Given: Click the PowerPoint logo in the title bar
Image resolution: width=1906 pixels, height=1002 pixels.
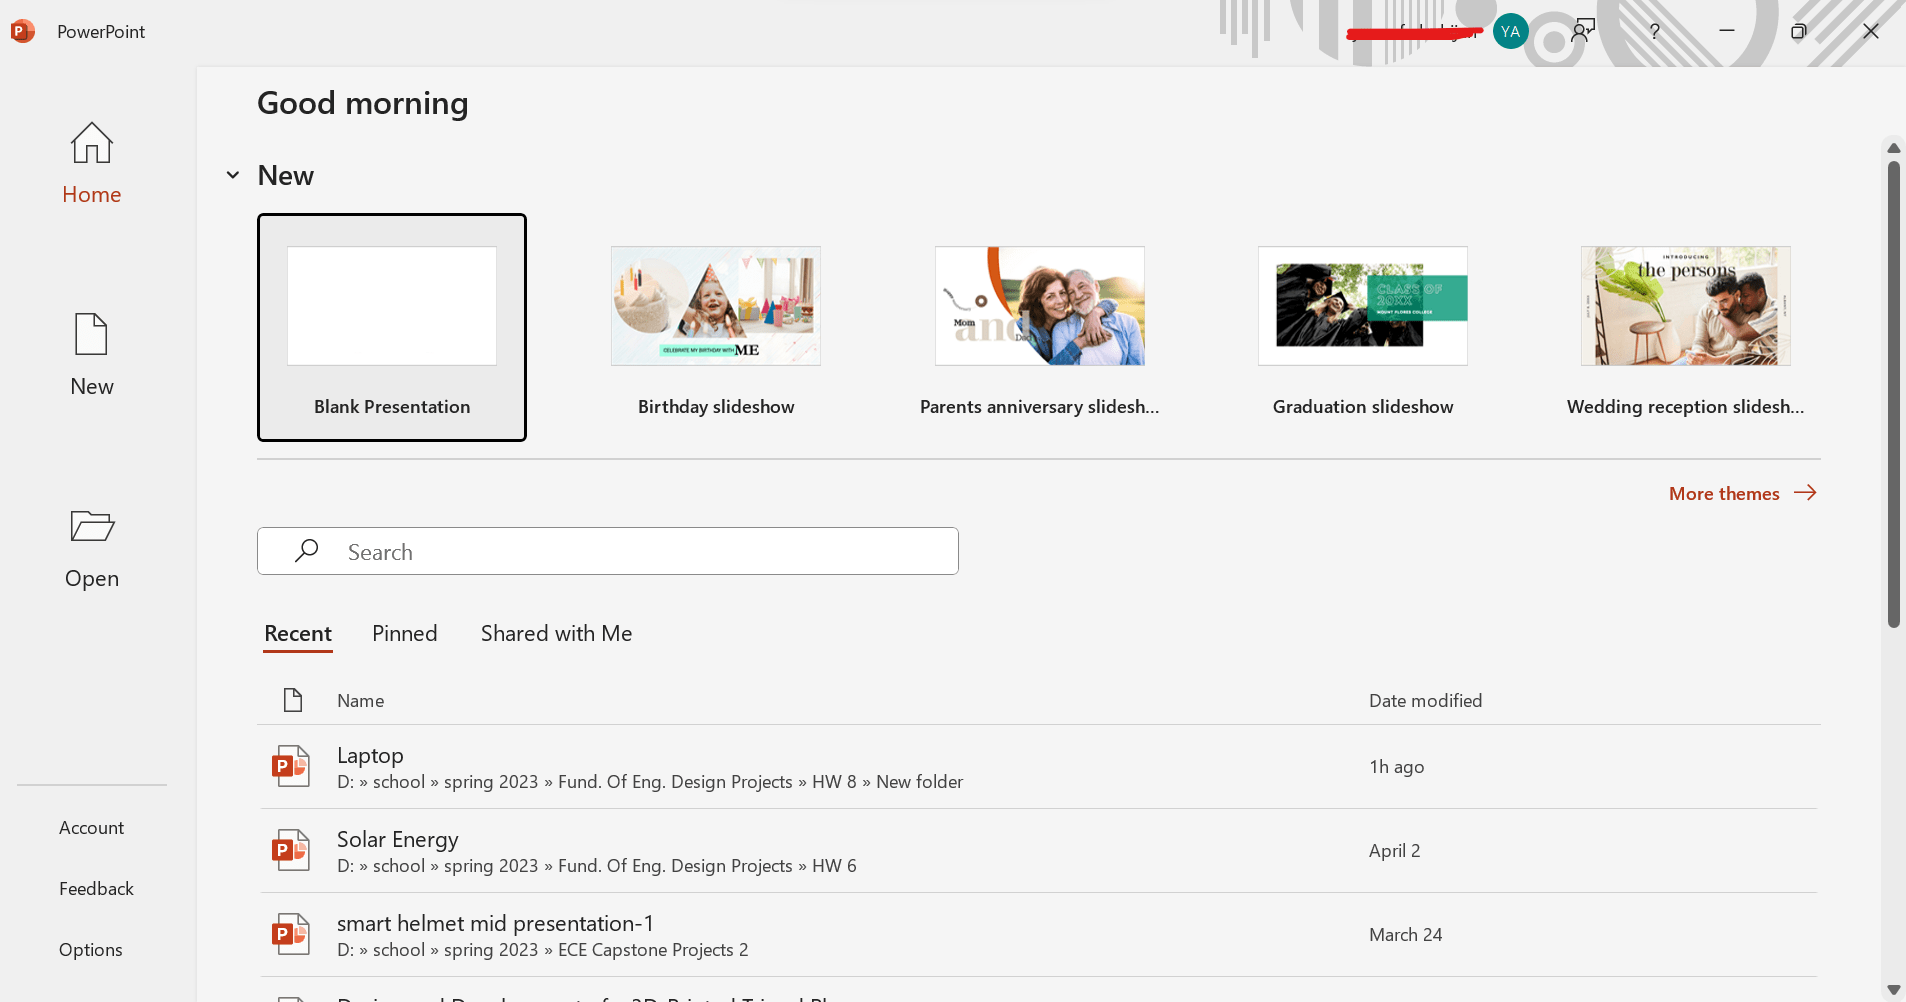Looking at the screenshot, I should click(x=22, y=31).
